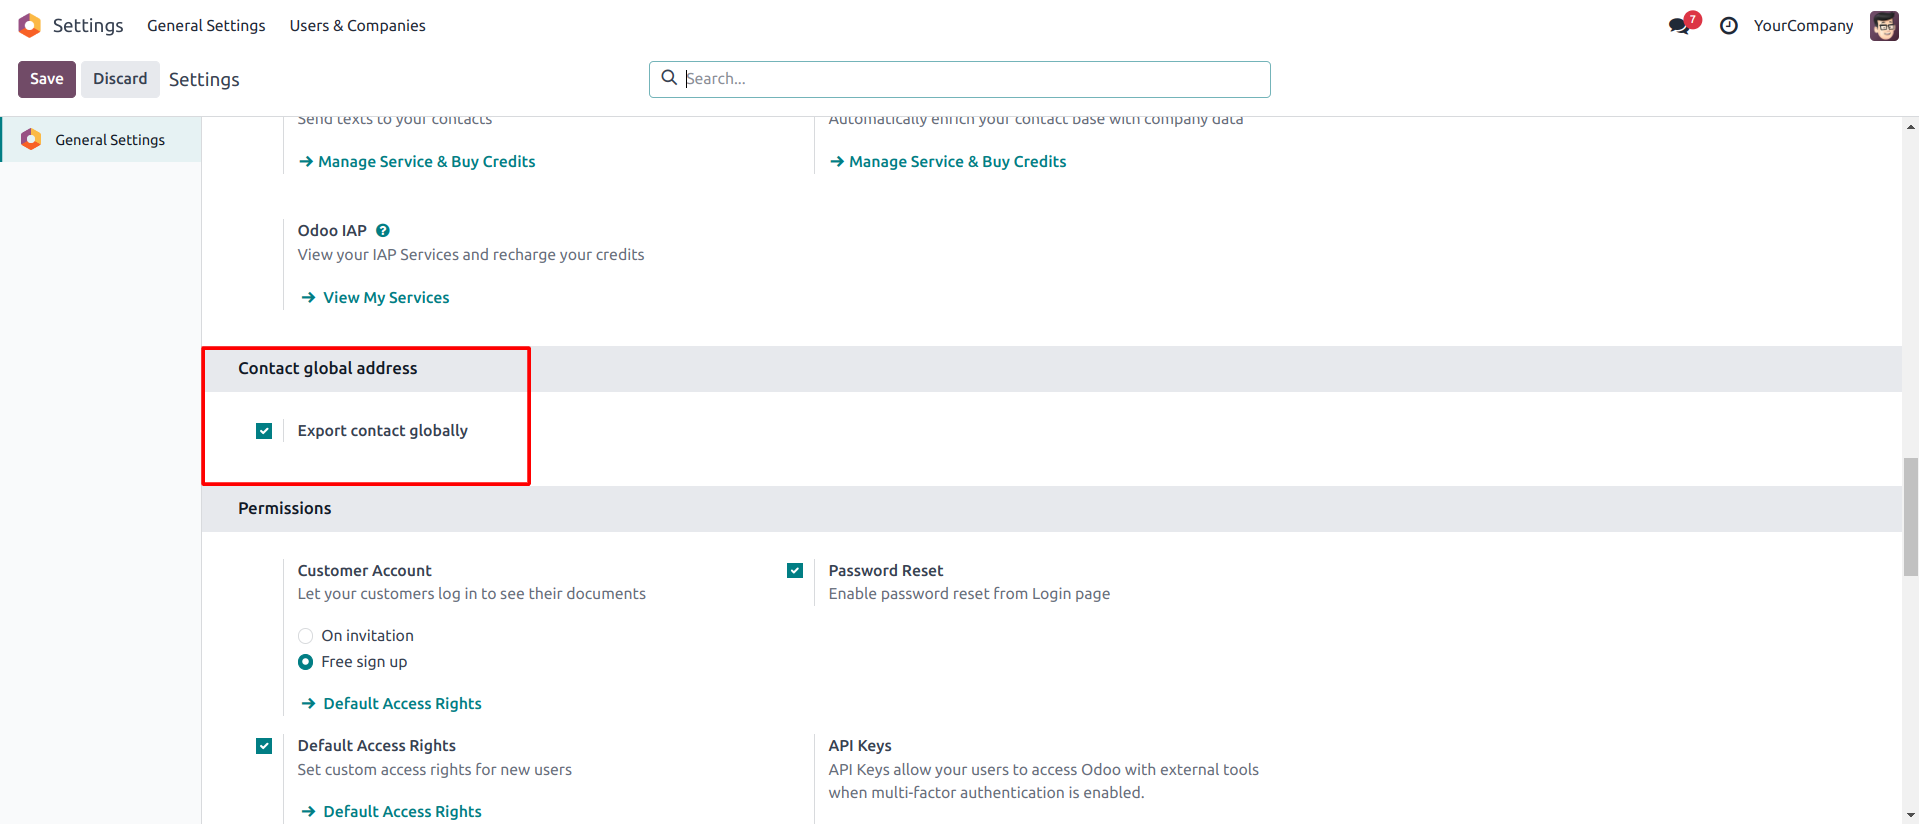Select the On invitation radio option
The height and width of the screenshot is (824, 1919).
[306, 636]
